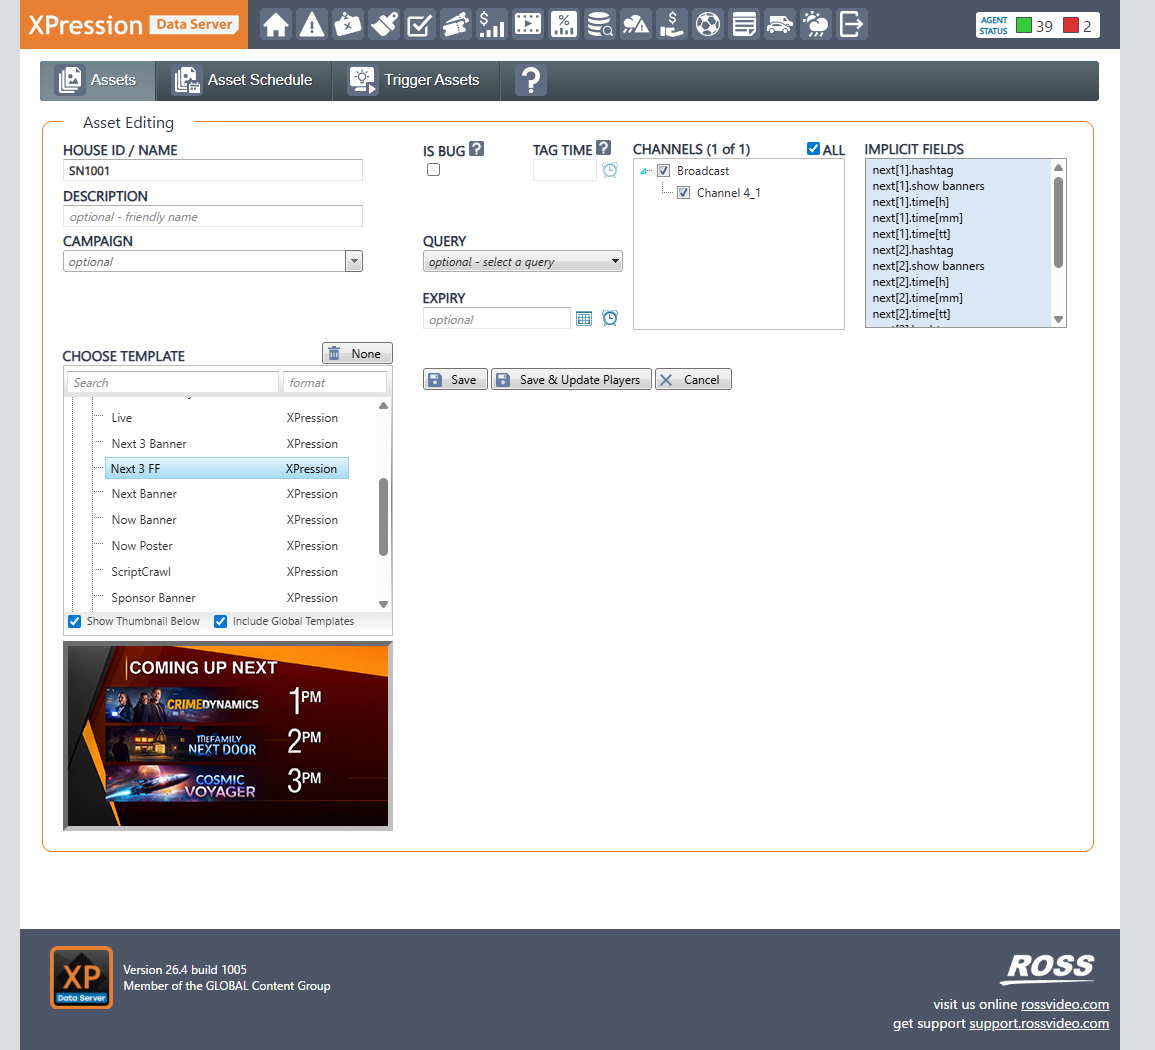Screen dimensions: 1155x1050
Task: Open the Campaign dropdown
Action: (353, 262)
